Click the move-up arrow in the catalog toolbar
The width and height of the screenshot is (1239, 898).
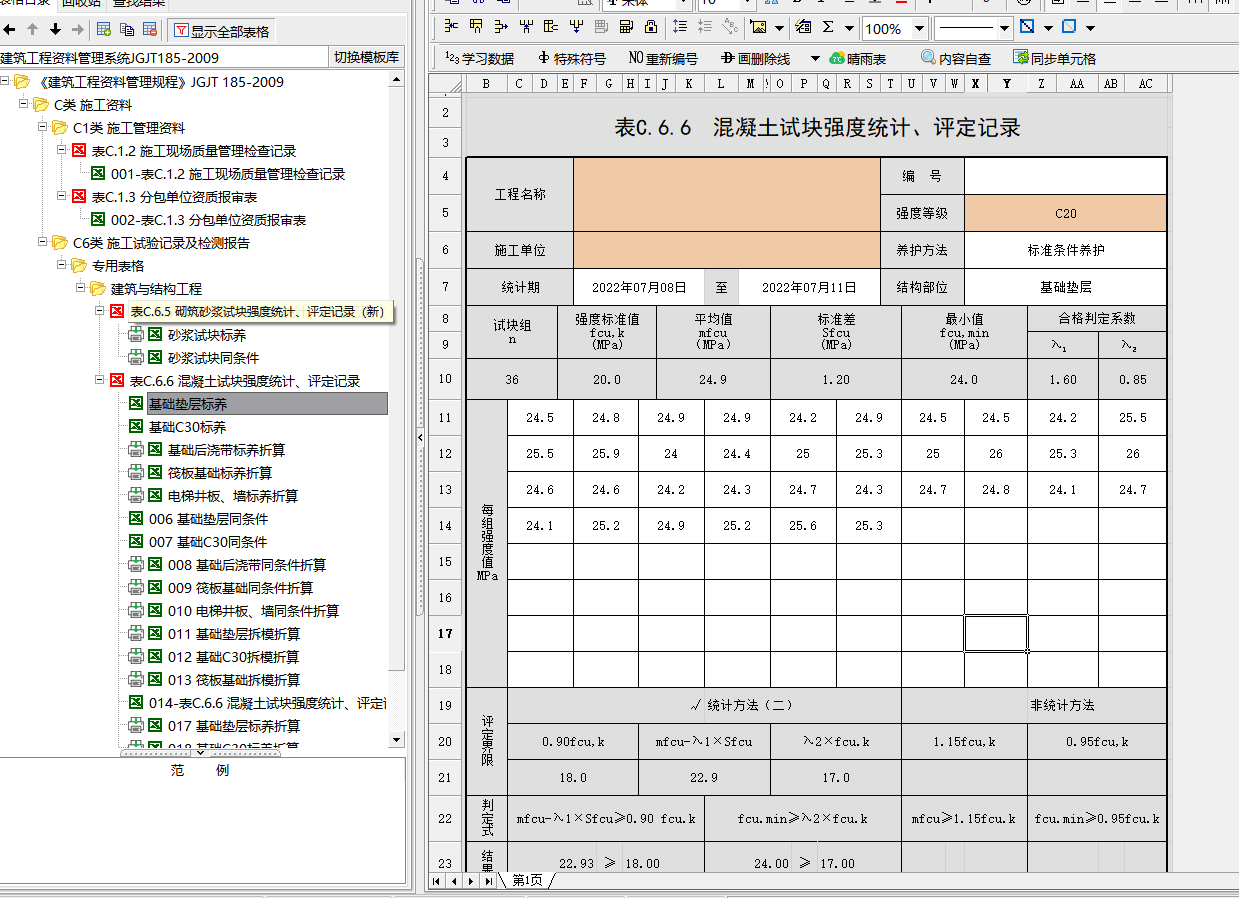(32, 30)
